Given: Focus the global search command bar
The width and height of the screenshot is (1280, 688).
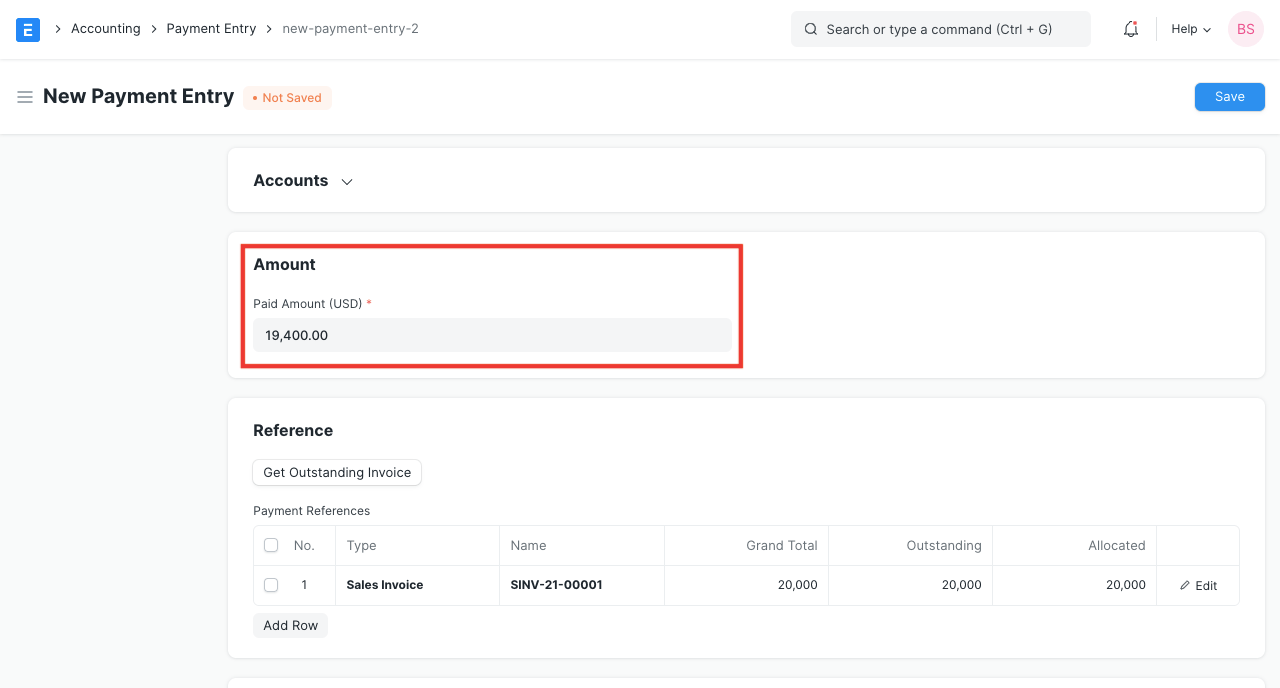Looking at the screenshot, I should 940,29.
